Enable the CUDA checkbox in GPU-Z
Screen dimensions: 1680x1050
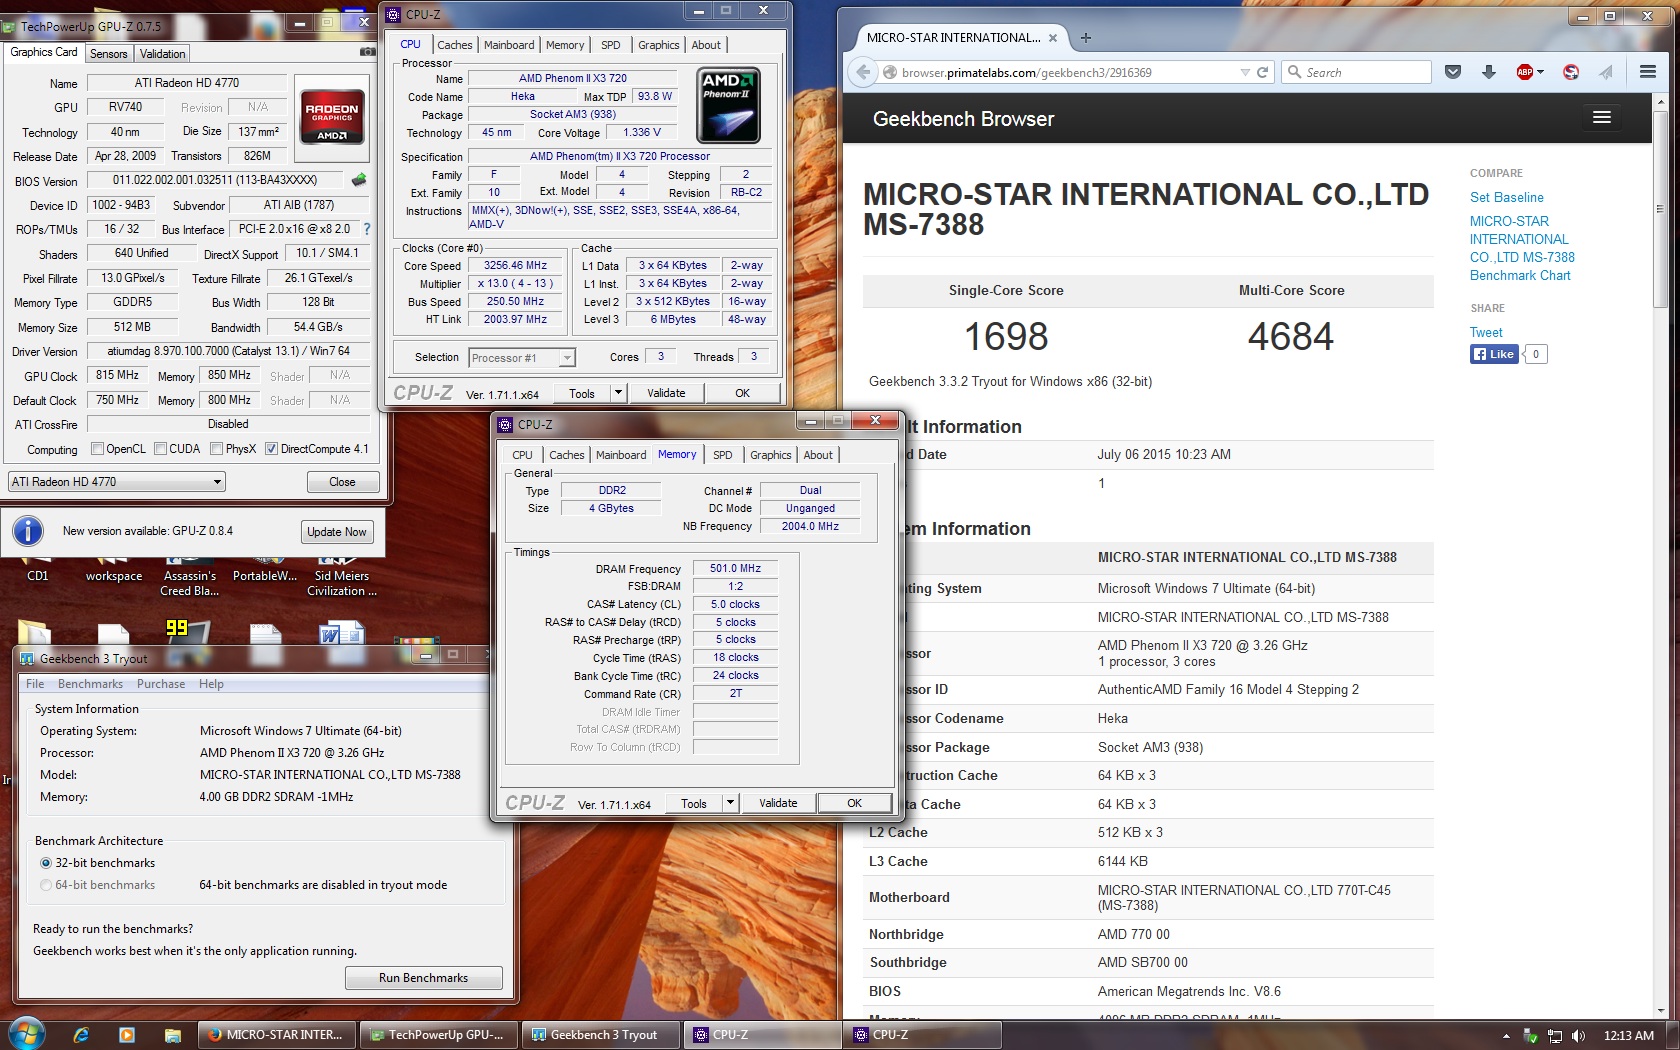point(160,449)
